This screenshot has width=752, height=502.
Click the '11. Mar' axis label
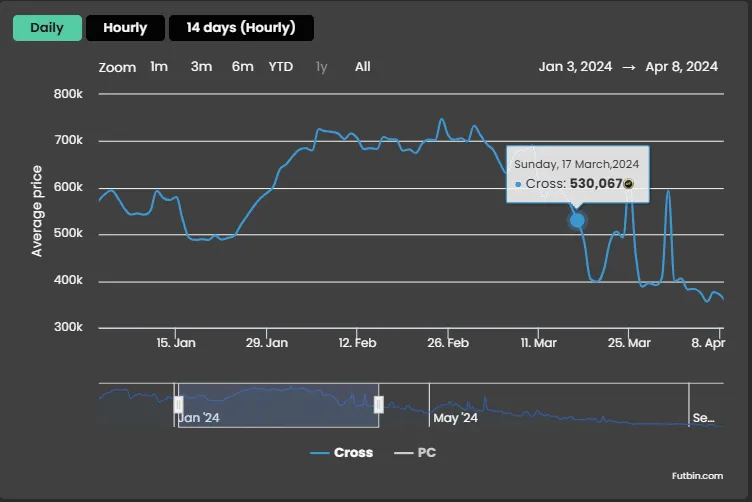click(539, 343)
